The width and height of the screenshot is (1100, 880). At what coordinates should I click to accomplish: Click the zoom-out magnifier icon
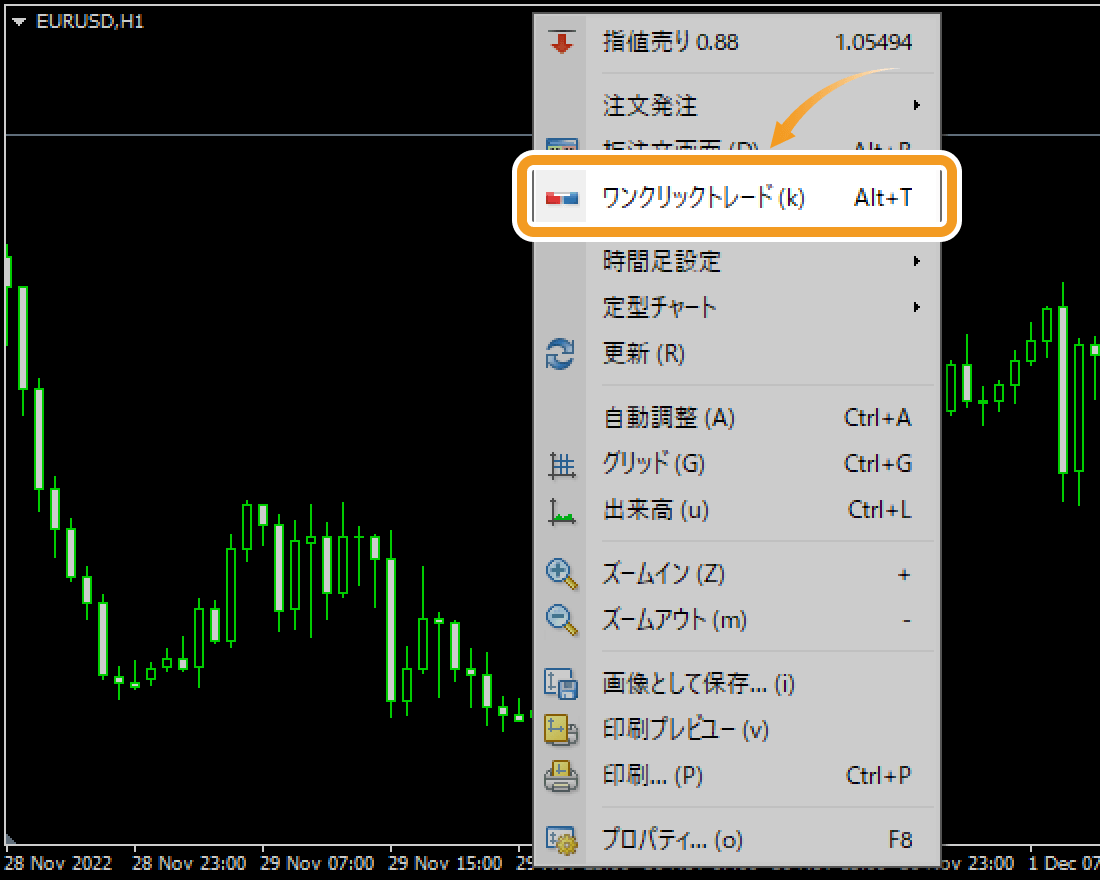click(562, 620)
